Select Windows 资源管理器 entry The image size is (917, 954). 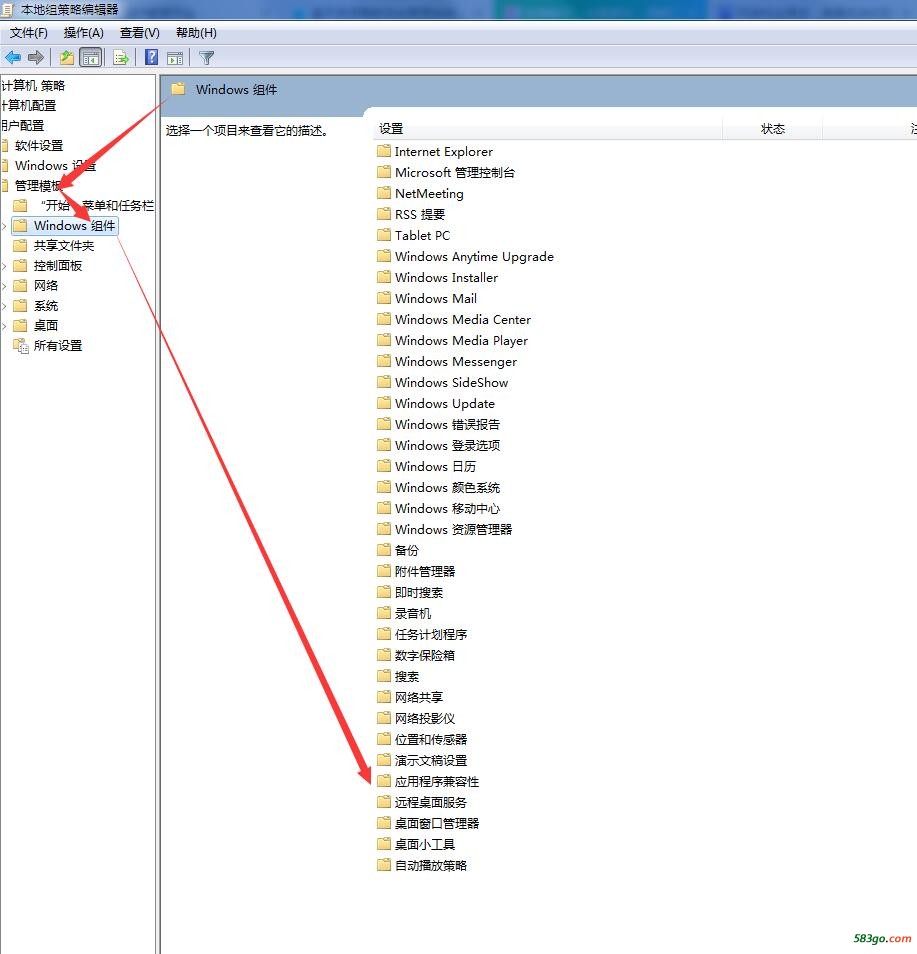point(453,529)
